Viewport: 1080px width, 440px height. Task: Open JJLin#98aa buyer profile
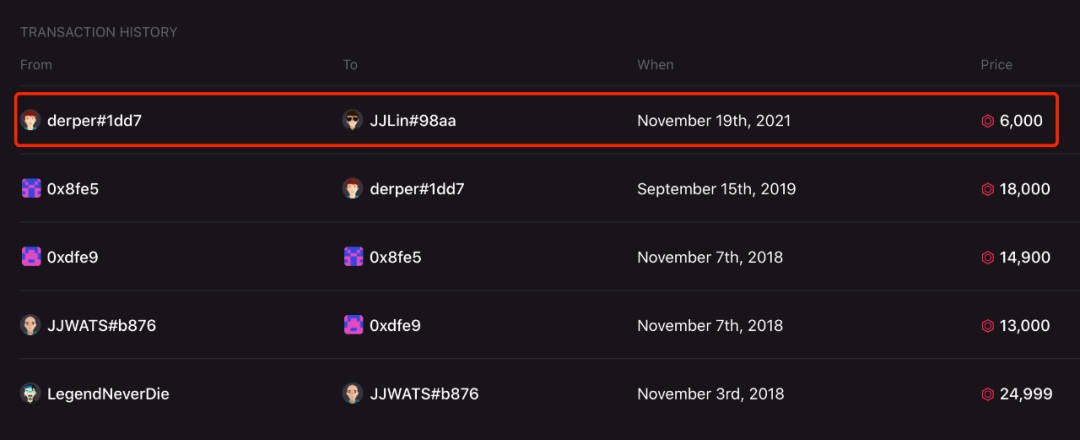tap(413, 121)
